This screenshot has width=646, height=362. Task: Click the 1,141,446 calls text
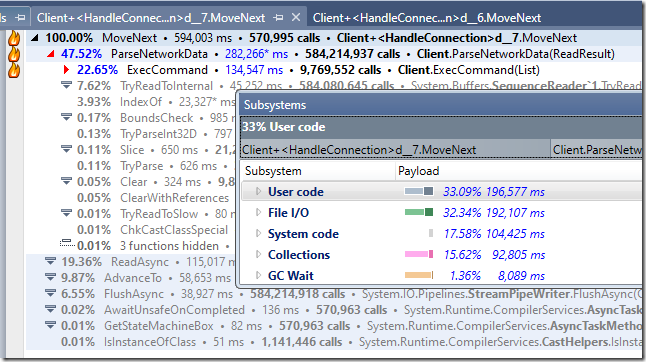302,342
